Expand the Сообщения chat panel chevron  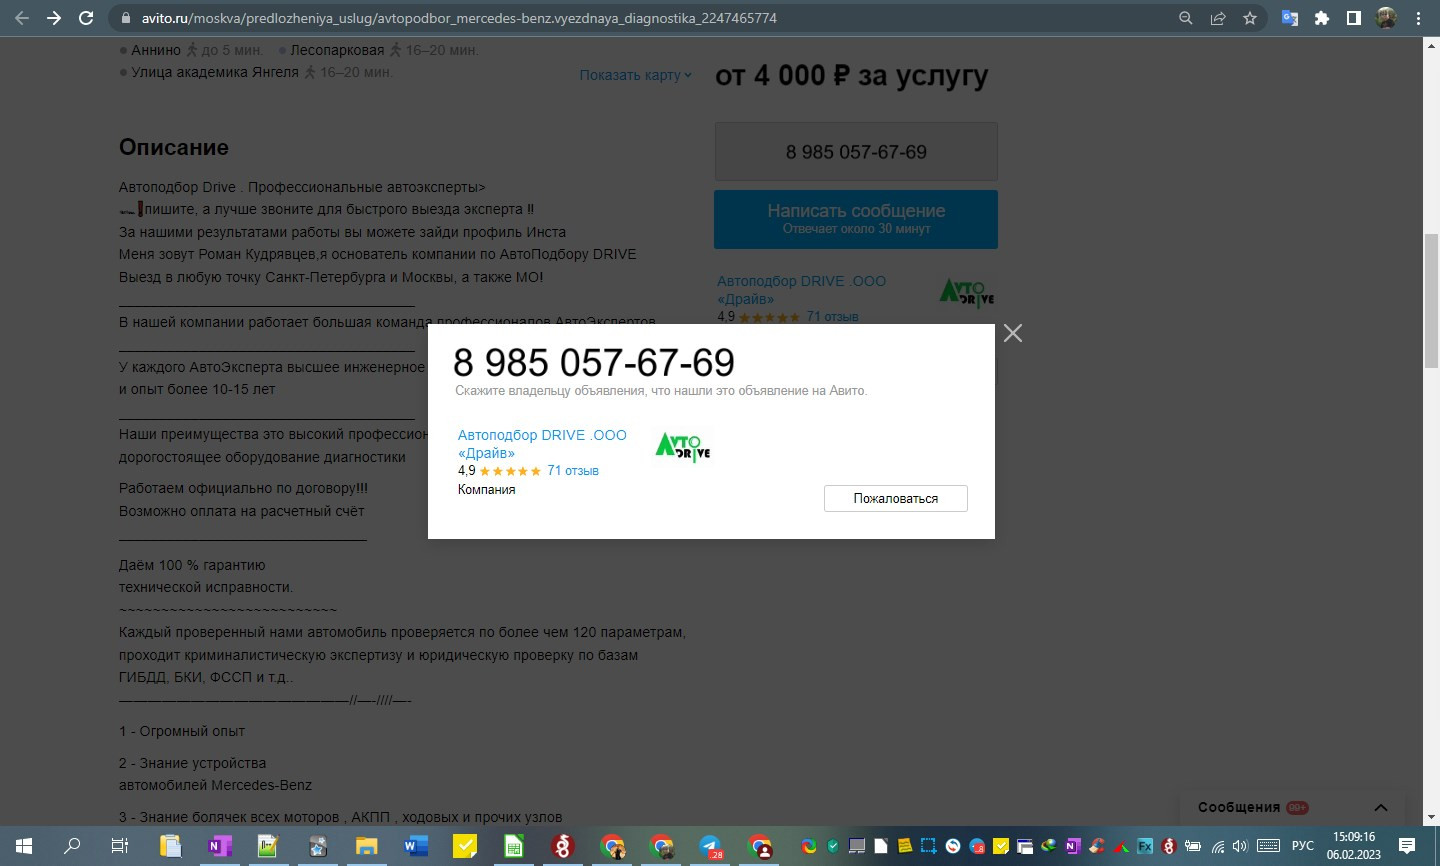tap(1381, 807)
